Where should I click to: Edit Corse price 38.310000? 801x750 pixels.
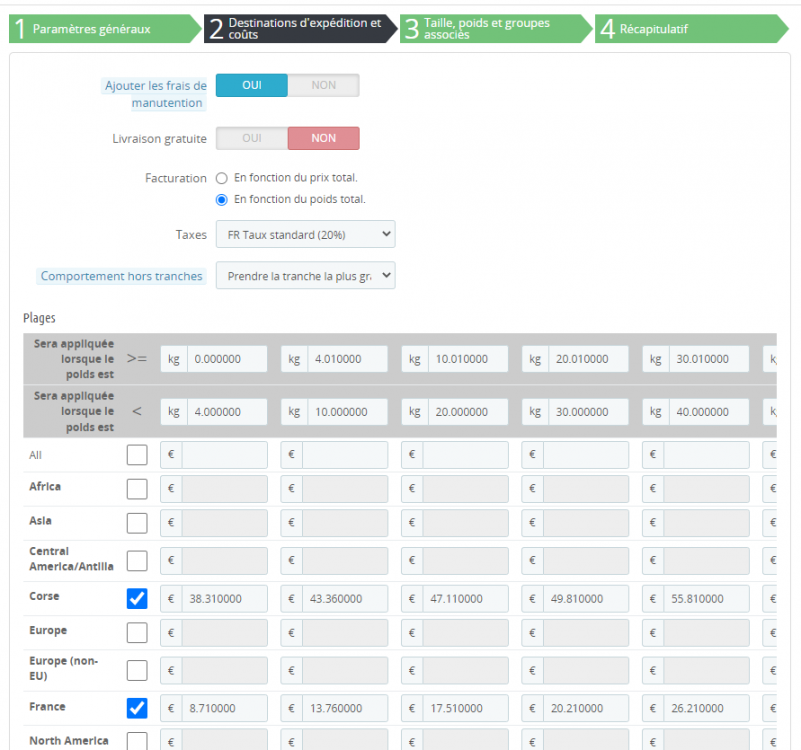click(x=224, y=599)
